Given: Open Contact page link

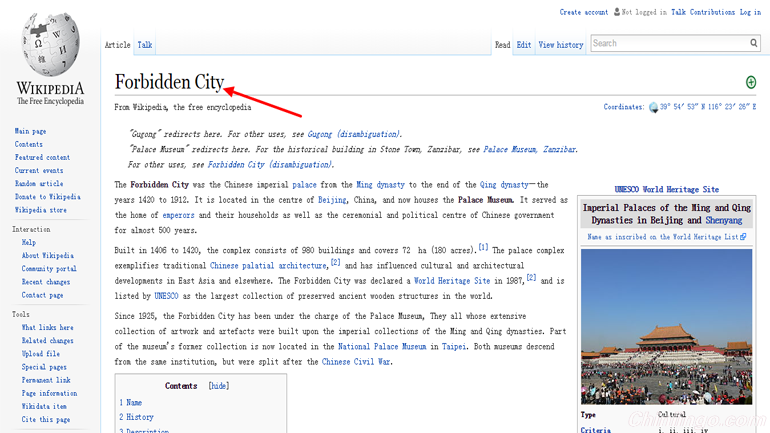Looking at the screenshot, I should [42, 295].
